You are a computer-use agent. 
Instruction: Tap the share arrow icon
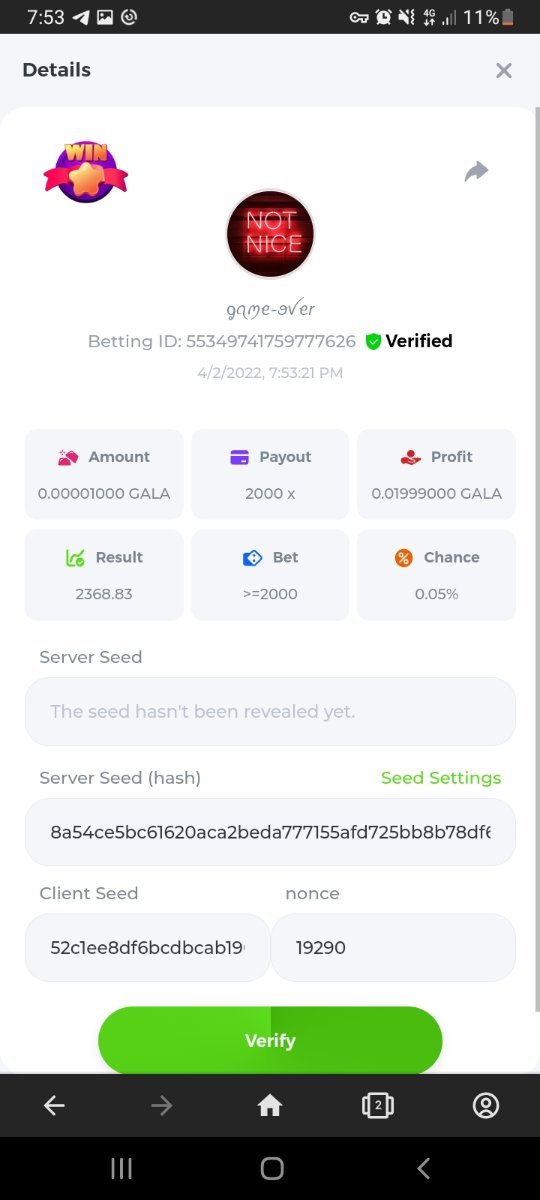tap(477, 171)
